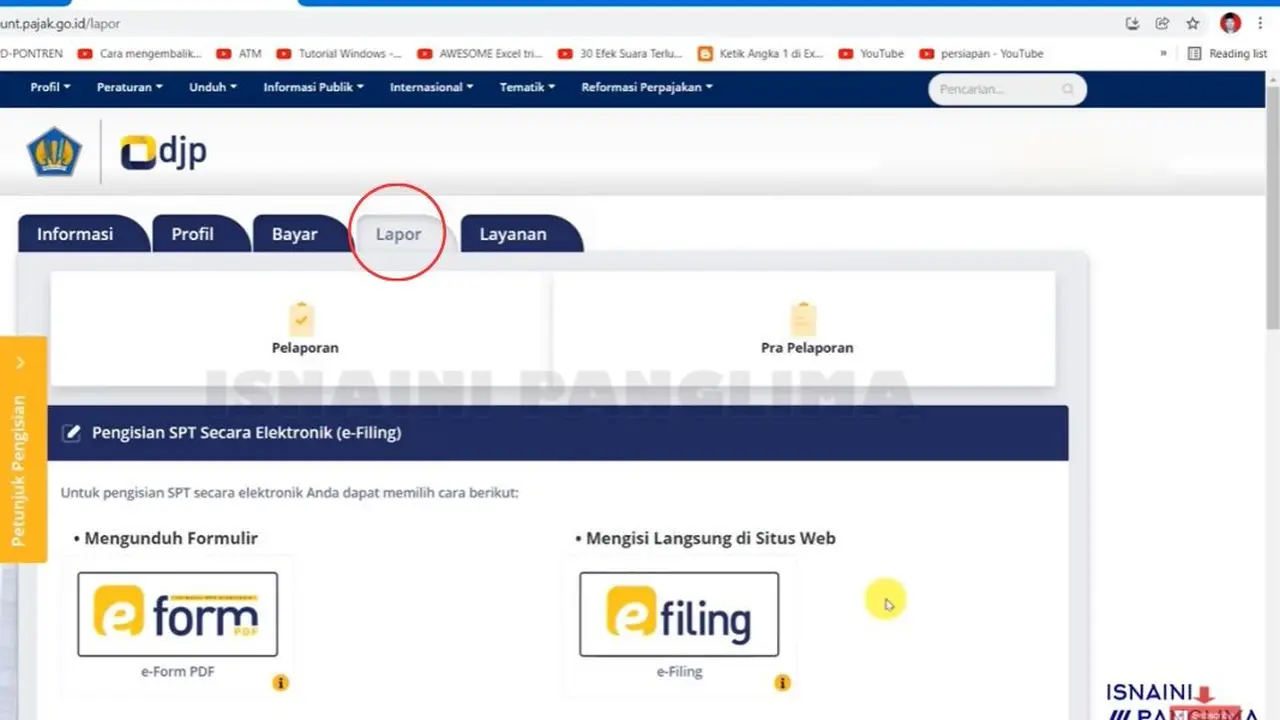Click the DJP logo
1280x720 pixels.
pos(162,151)
